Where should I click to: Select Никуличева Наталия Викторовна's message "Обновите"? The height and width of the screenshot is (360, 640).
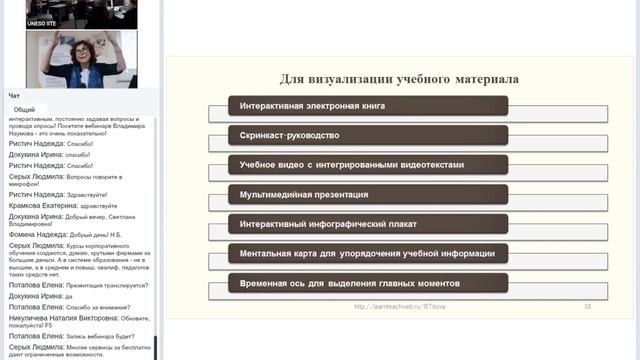tap(80, 322)
